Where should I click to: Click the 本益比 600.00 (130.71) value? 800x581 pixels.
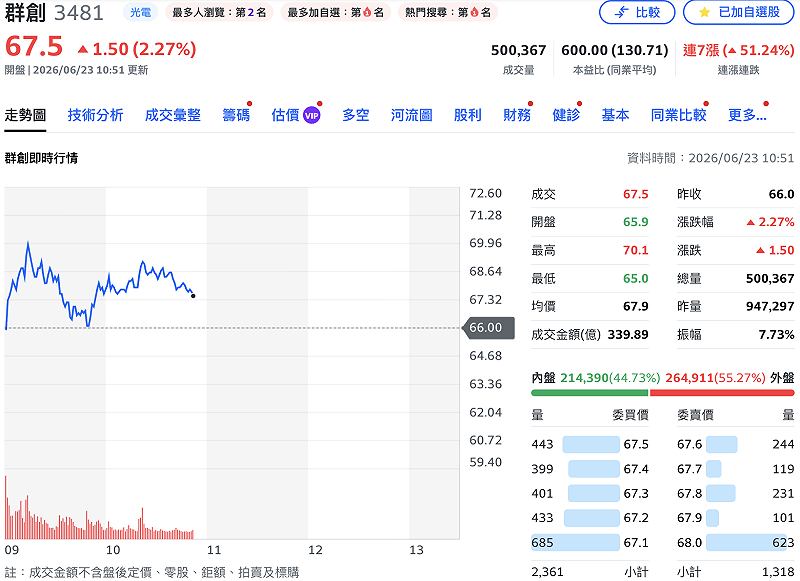tap(614, 50)
